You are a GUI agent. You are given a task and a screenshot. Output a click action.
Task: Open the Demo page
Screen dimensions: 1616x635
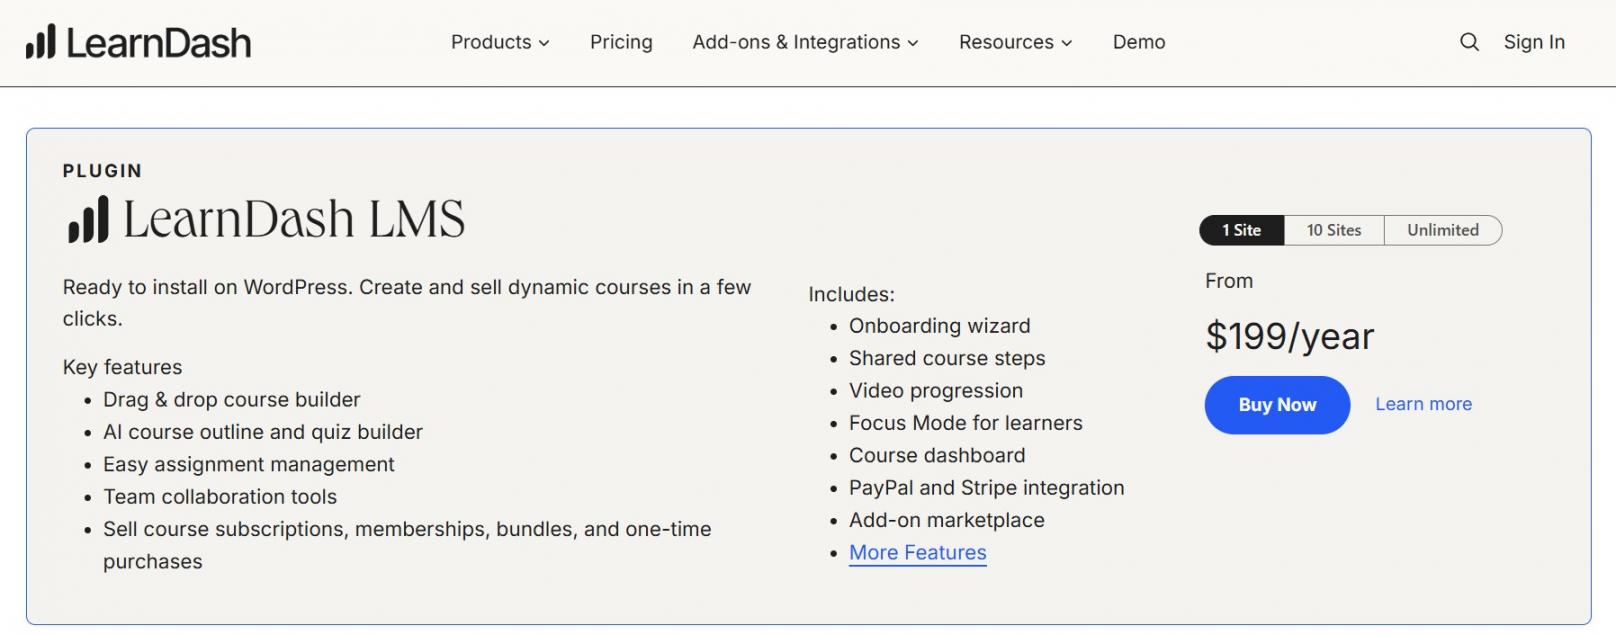pyautogui.click(x=1139, y=42)
